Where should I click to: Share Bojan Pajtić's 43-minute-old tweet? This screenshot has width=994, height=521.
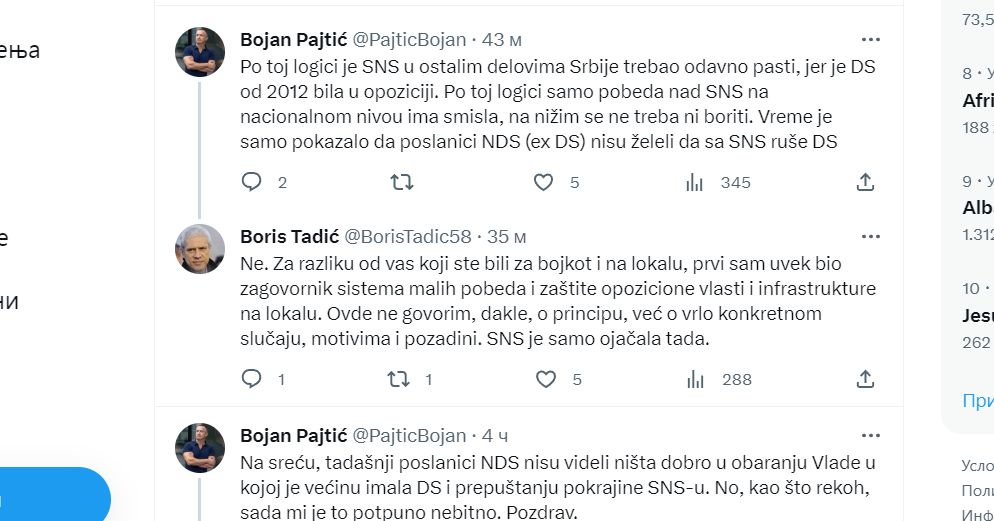[x=866, y=182]
